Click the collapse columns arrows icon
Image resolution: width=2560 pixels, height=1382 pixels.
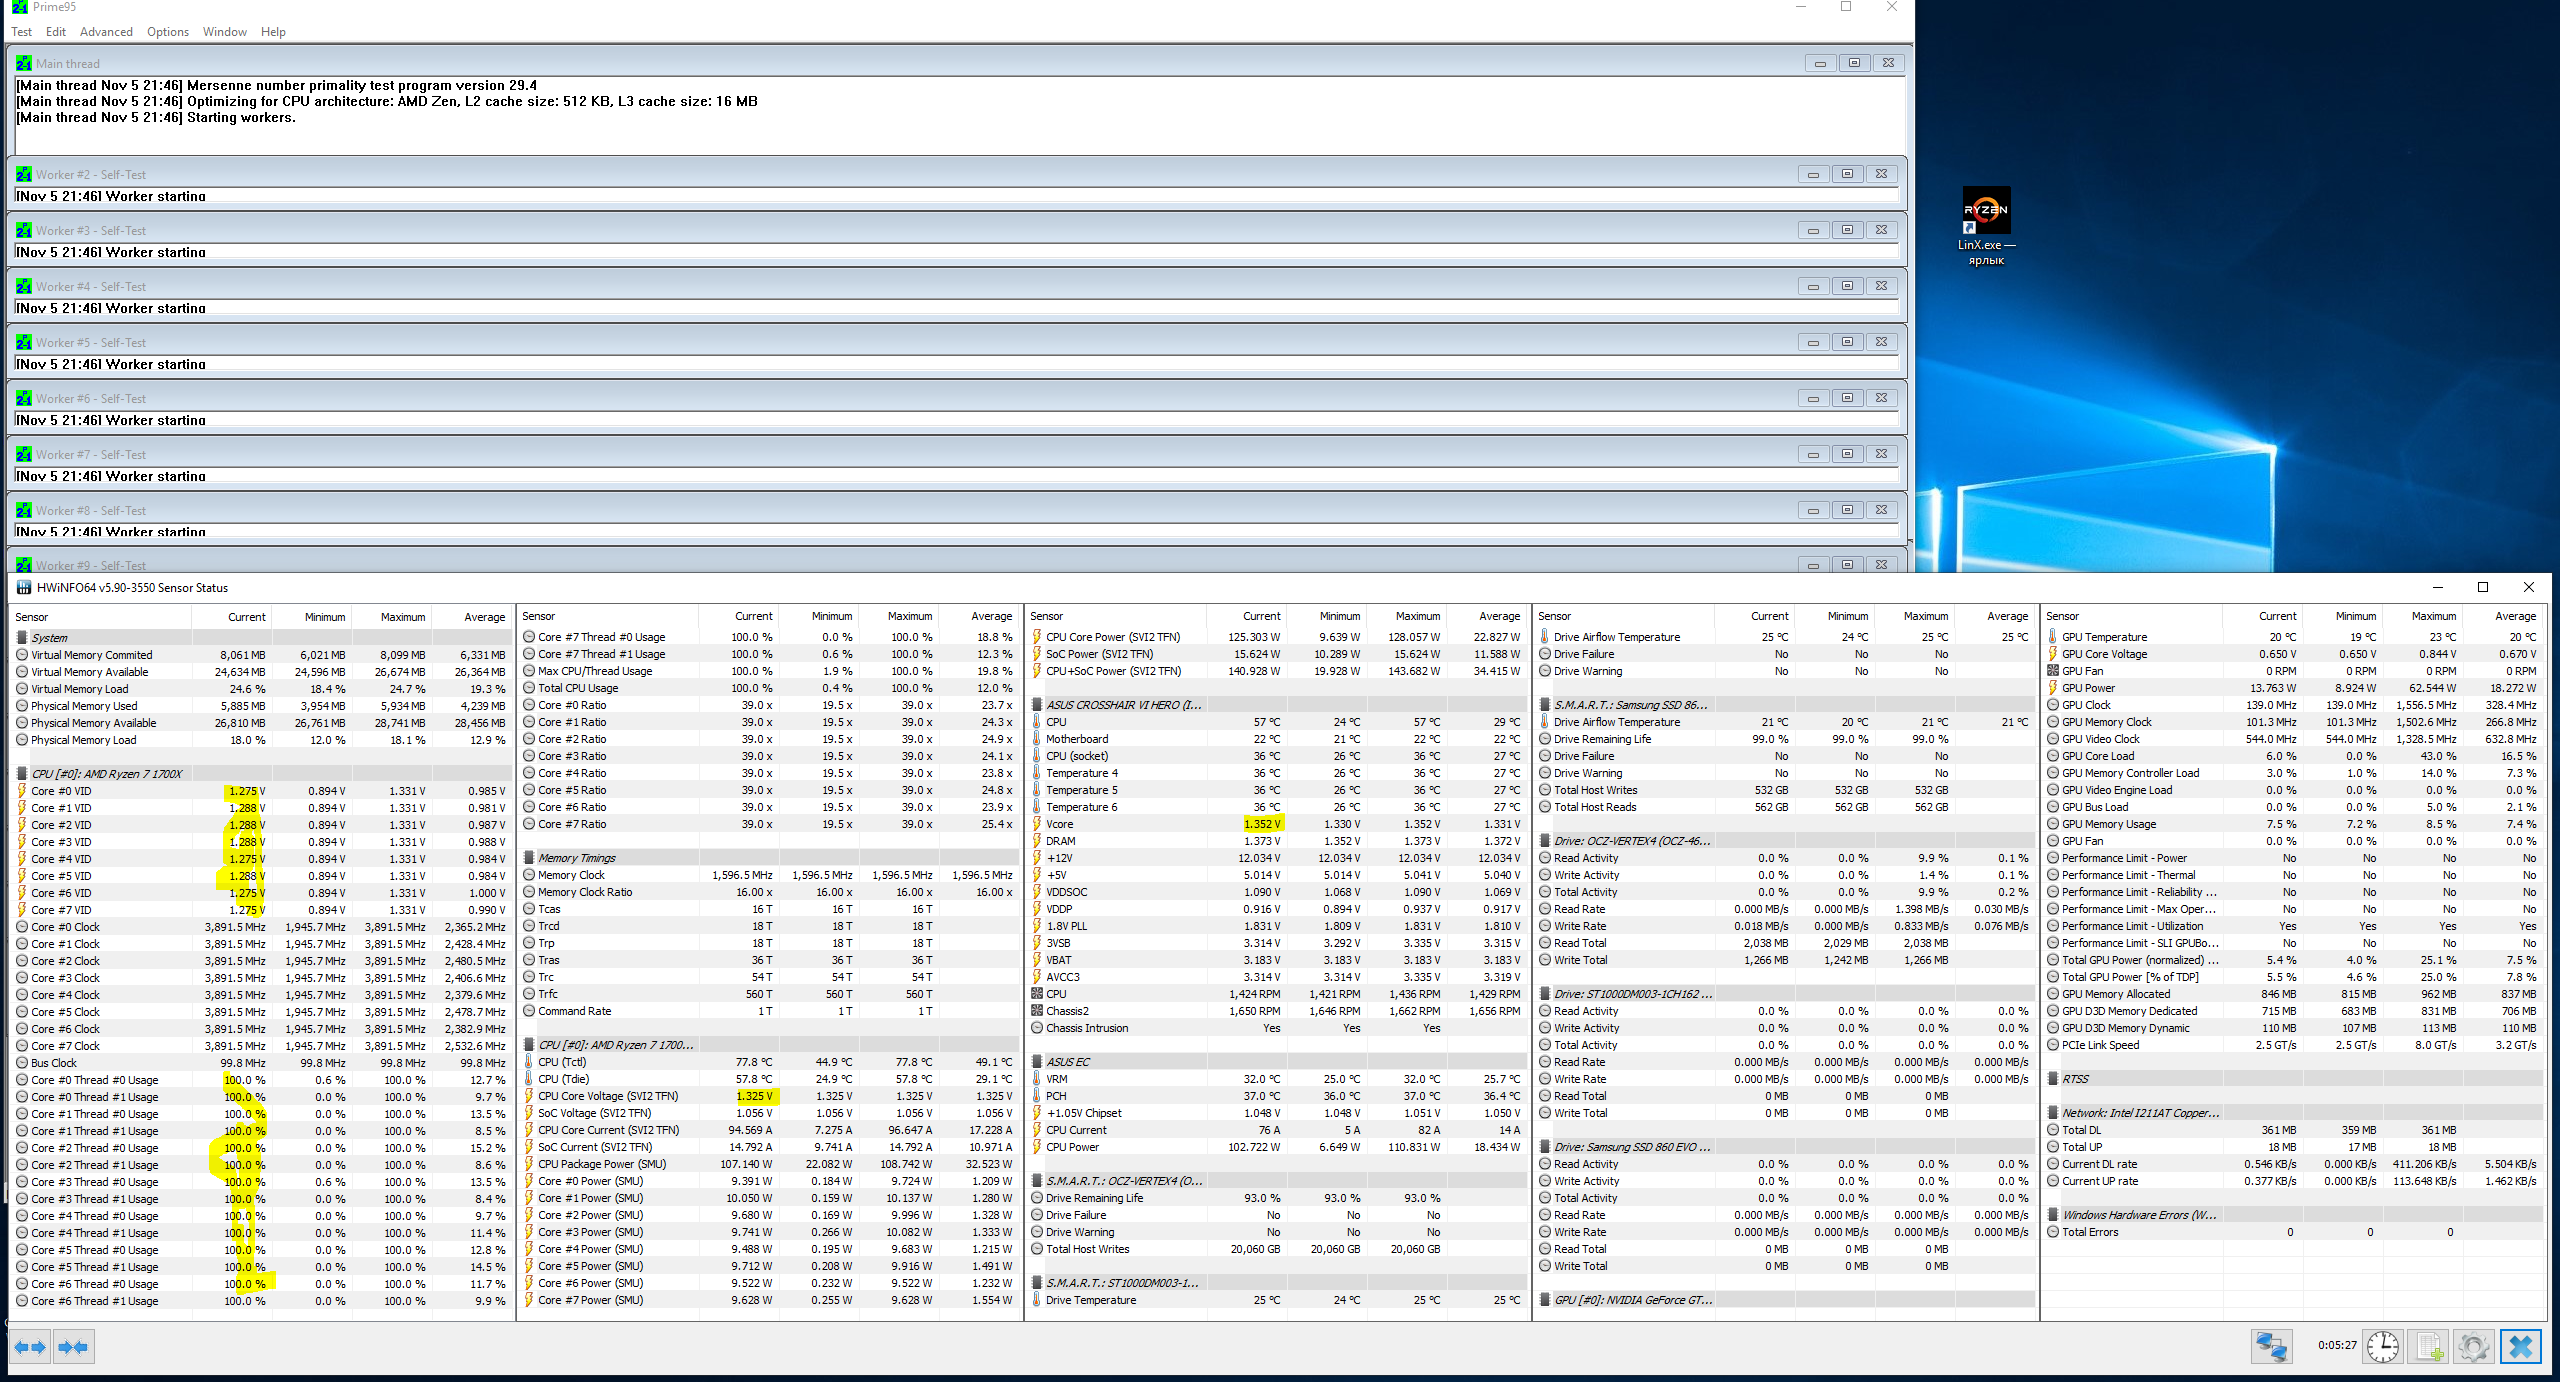tap(73, 1347)
